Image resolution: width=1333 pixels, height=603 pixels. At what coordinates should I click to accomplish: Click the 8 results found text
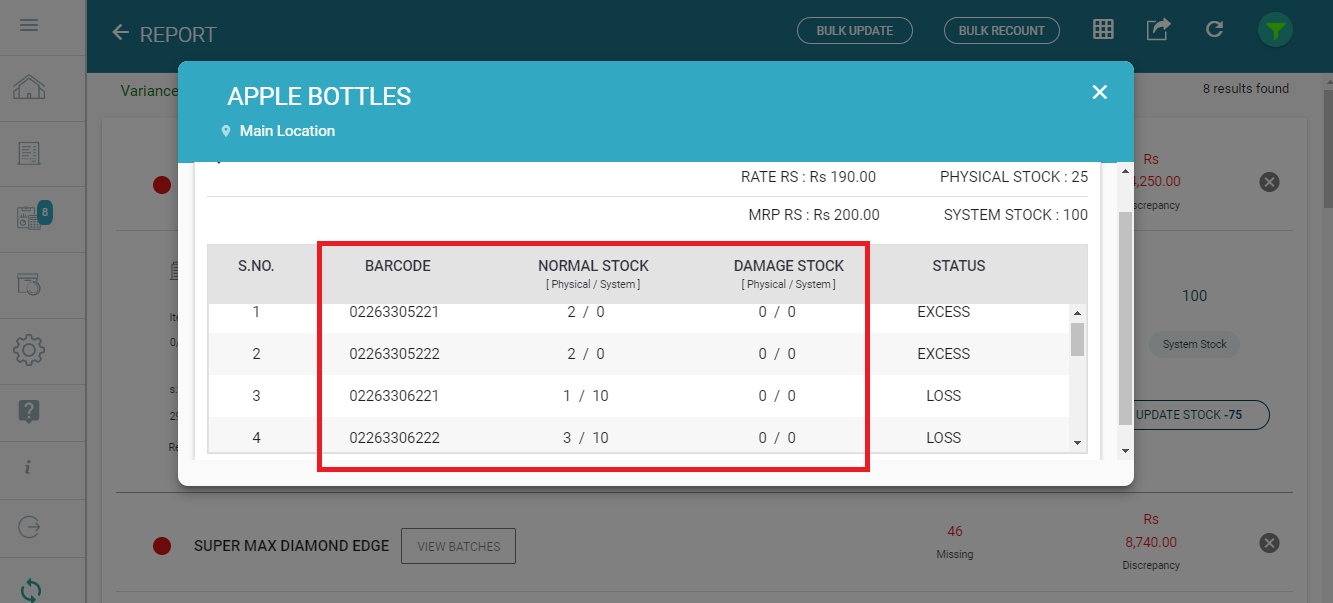point(1245,89)
